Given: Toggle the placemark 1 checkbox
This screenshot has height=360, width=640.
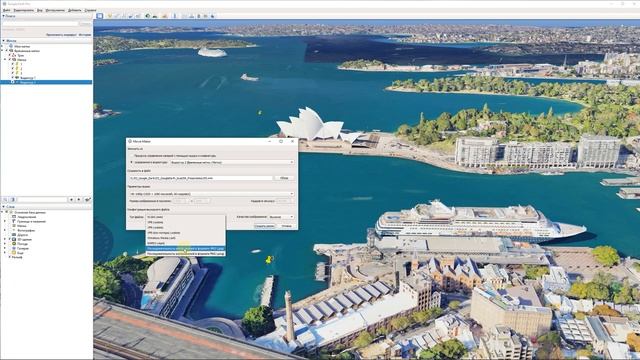Looking at the screenshot, I should pyautogui.click(x=13, y=64).
